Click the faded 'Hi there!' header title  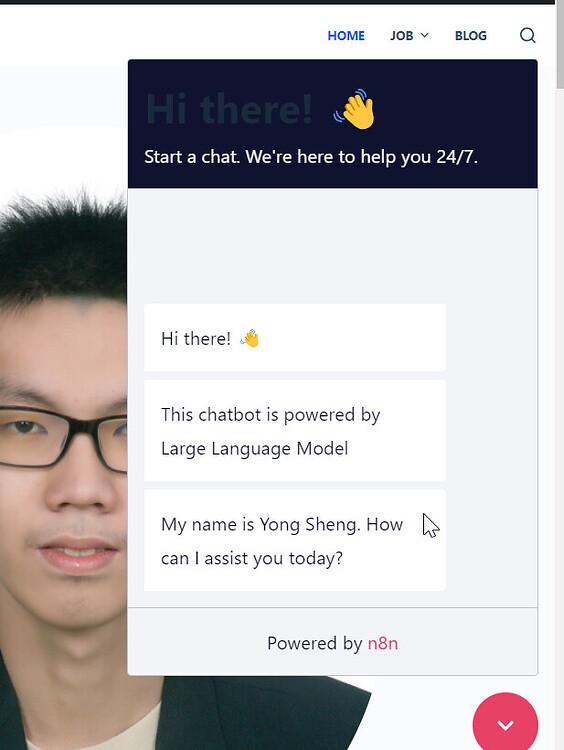(x=229, y=109)
